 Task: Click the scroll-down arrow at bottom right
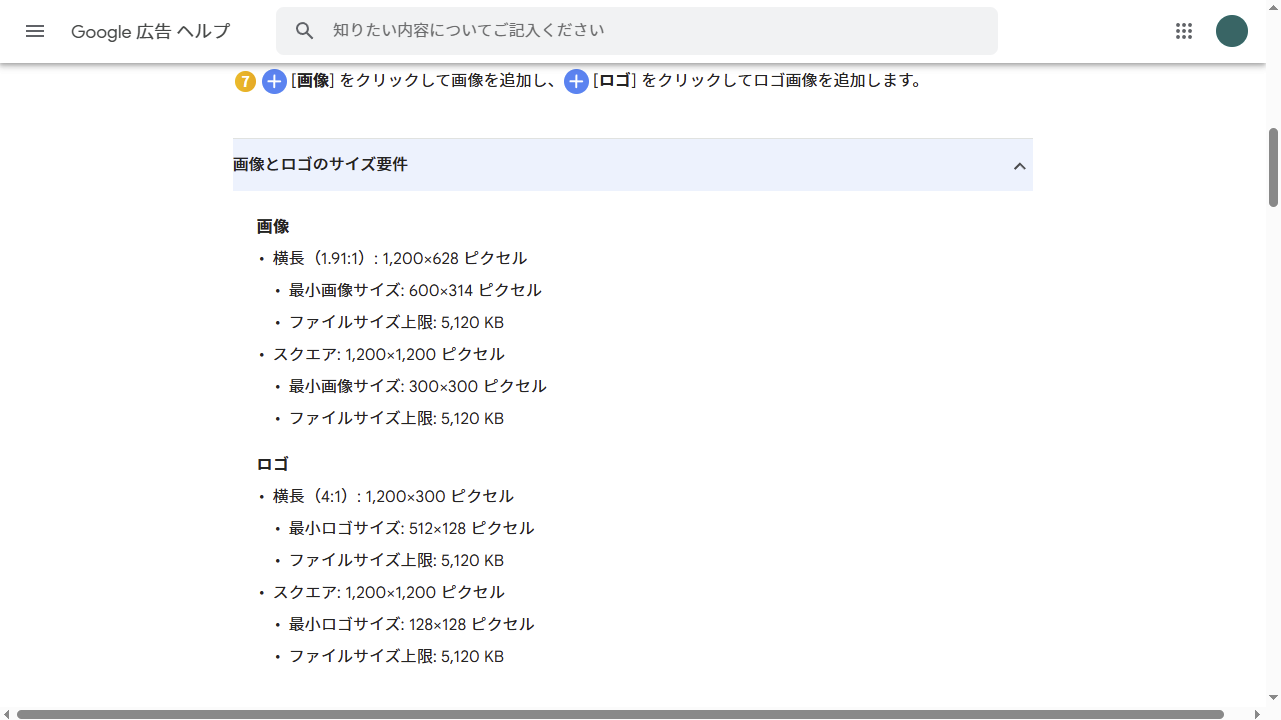click(x=1273, y=697)
